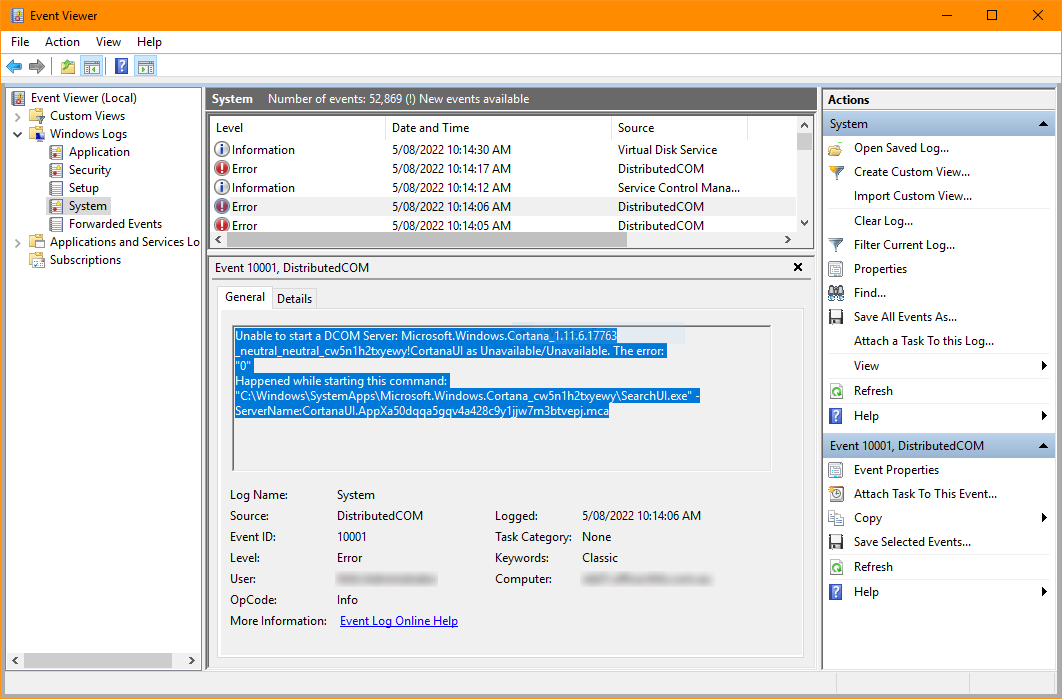This screenshot has width=1062, height=699.
Task: Expand Applications and Services Logs
Action: [x=17, y=241]
